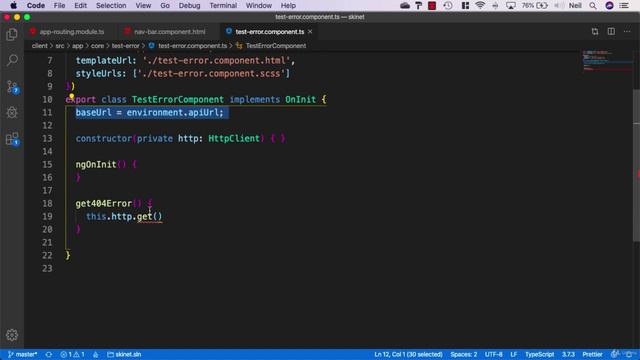Expand the test-error folder breadcrumb

pos(125,46)
